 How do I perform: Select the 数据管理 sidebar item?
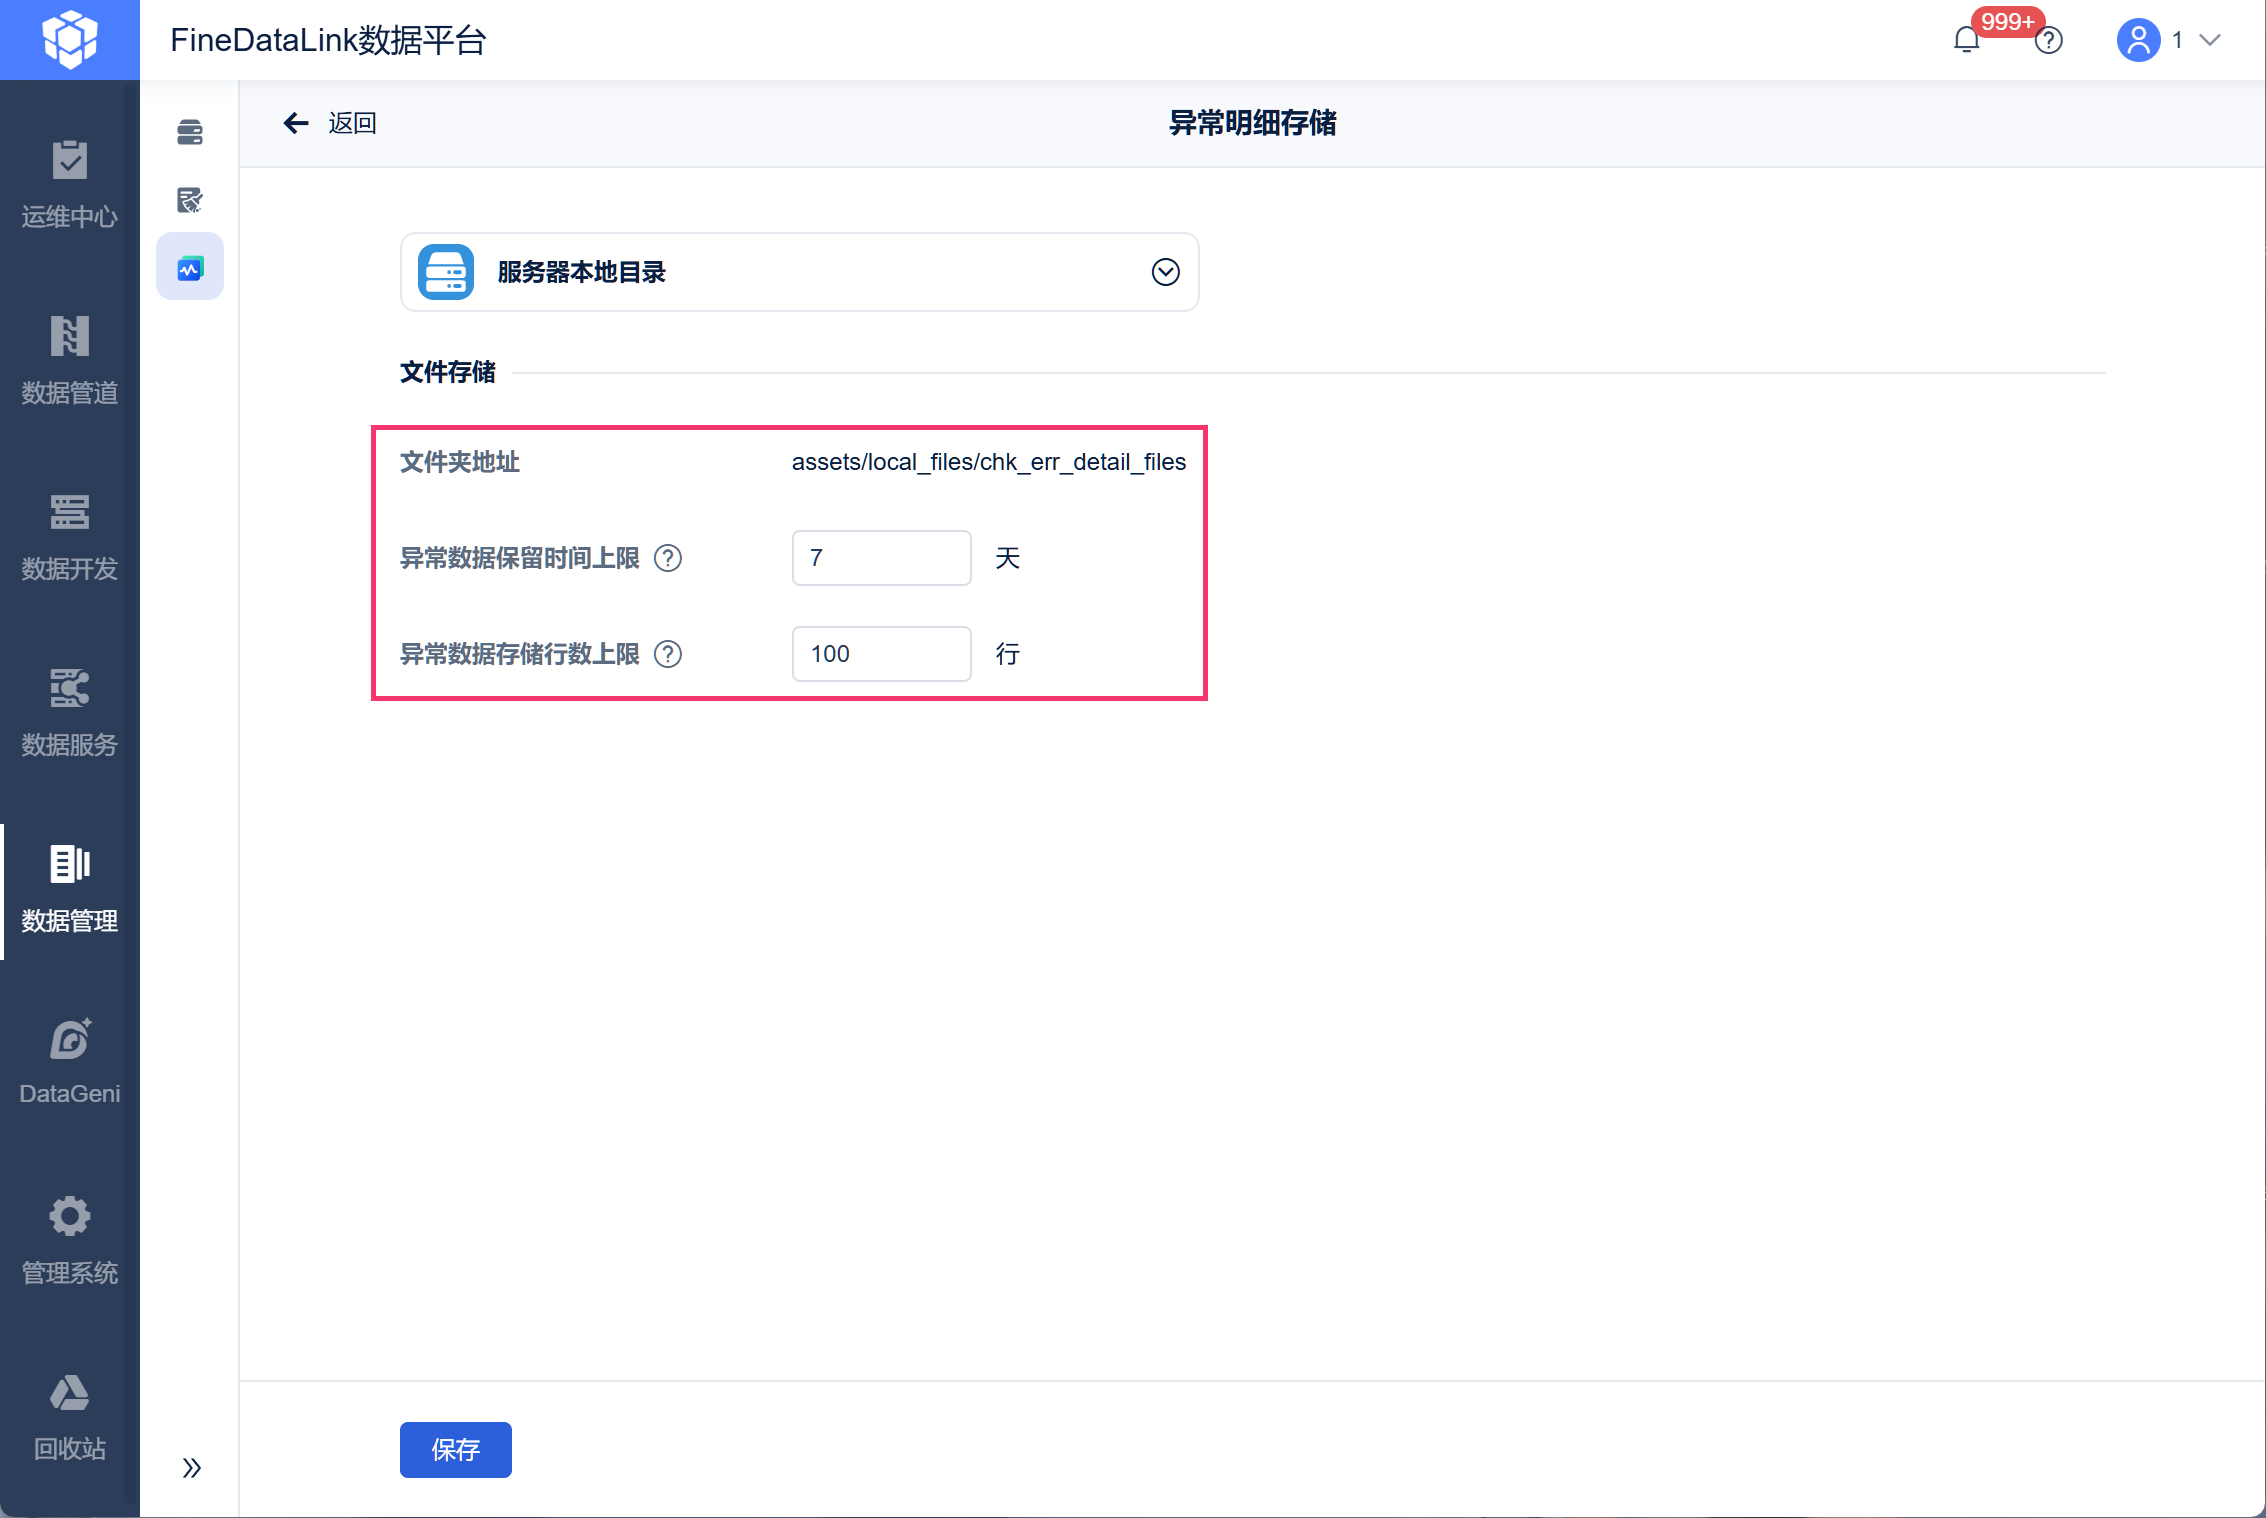click(70, 889)
